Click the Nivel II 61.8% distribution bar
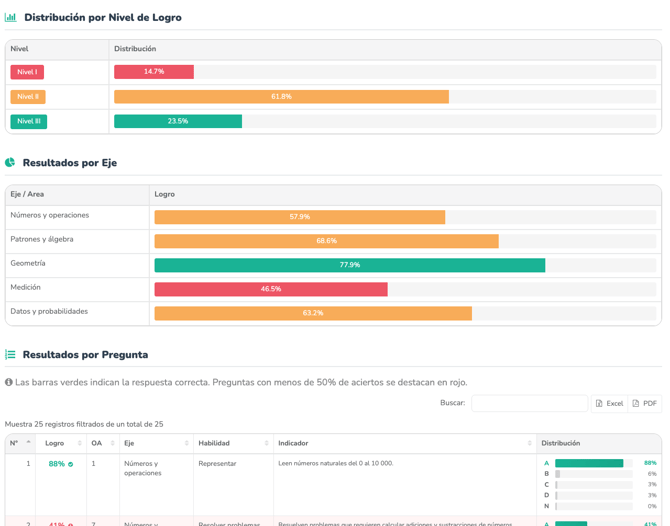The height and width of the screenshot is (526, 670). click(281, 97)
